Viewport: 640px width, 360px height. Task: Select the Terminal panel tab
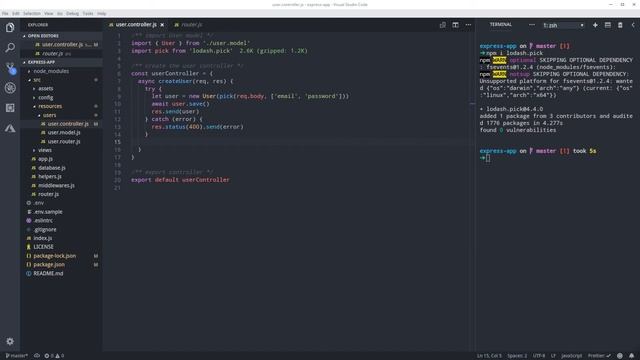click(x=500, y=24)
